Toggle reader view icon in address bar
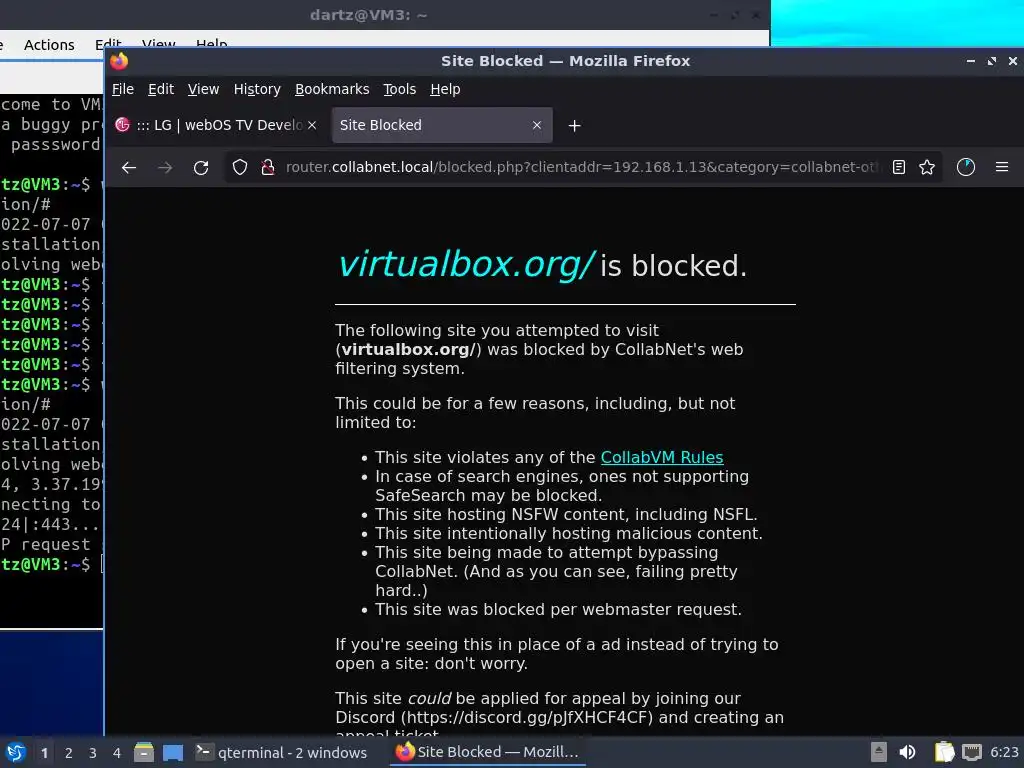The width and height of the screenshot is (1024, 768). tap(899, 167)
